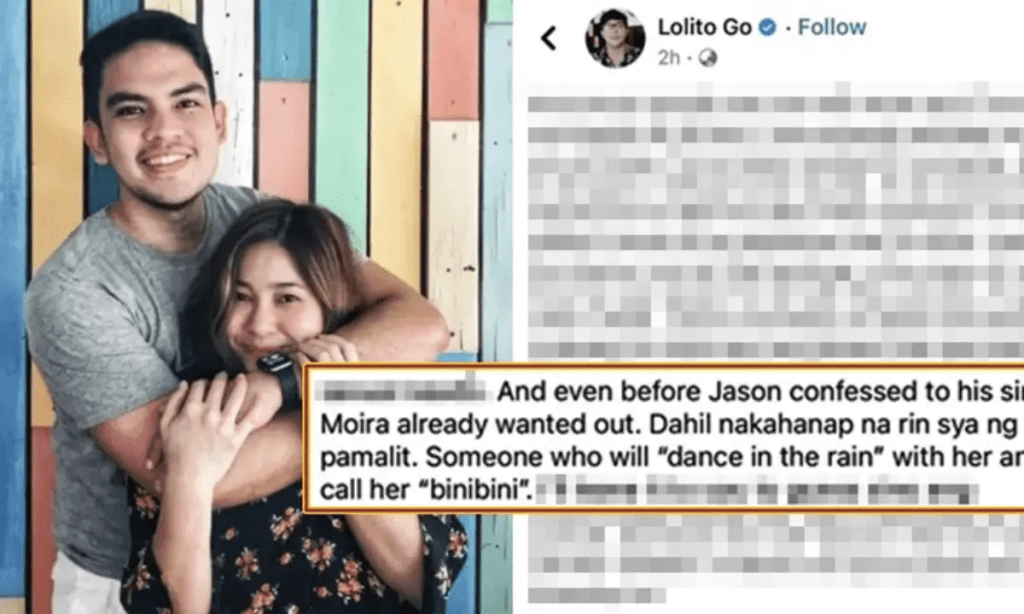Click the 2h post timestamp
This screenshot has height=614, width=1024.
pos(669,58)
